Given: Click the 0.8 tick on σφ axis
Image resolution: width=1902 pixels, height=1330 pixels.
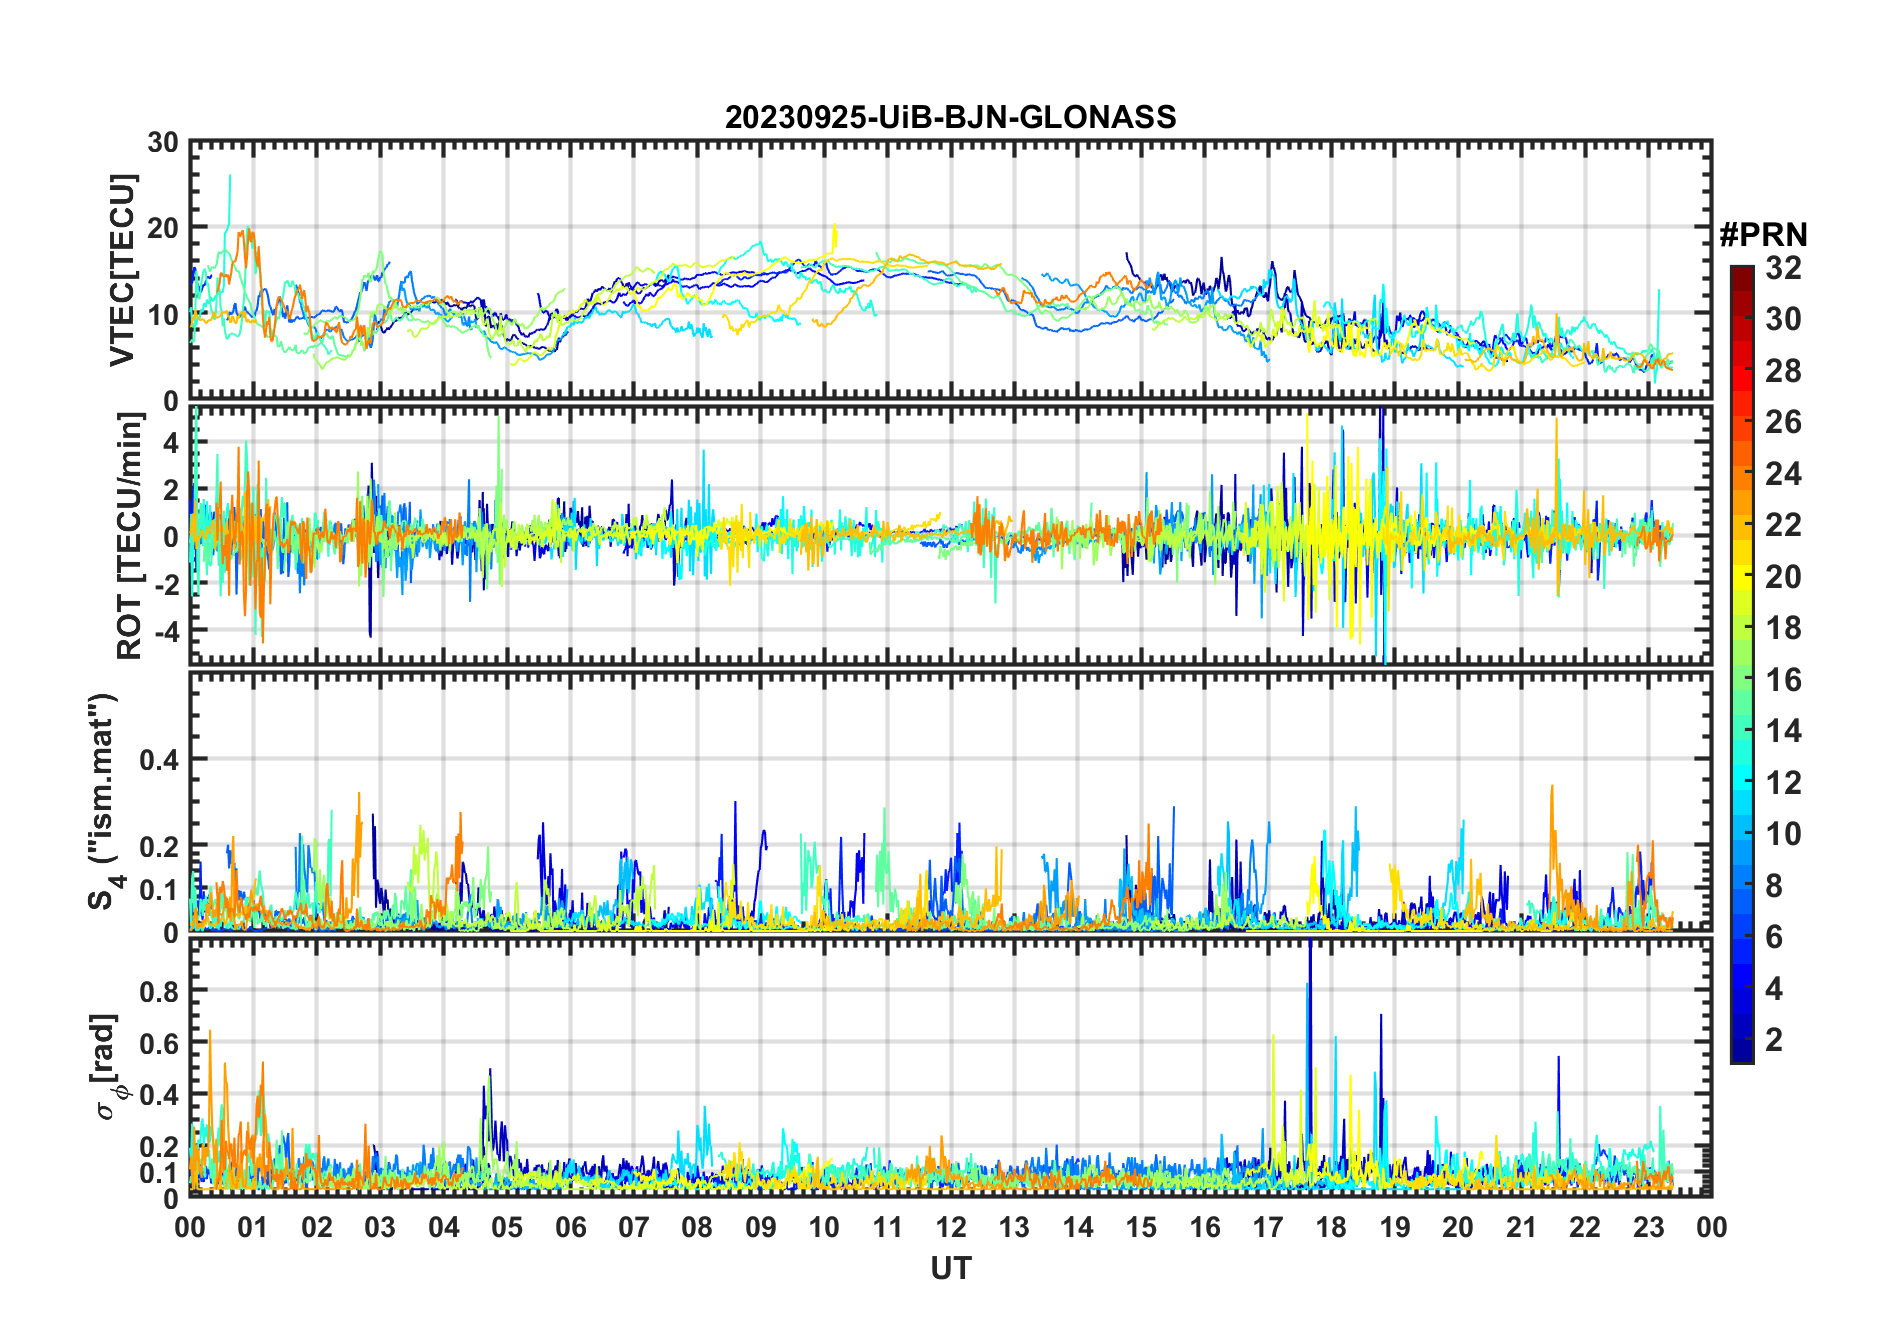Looking at the screenshot, I should pyautogui.click(x=161, y=991).
